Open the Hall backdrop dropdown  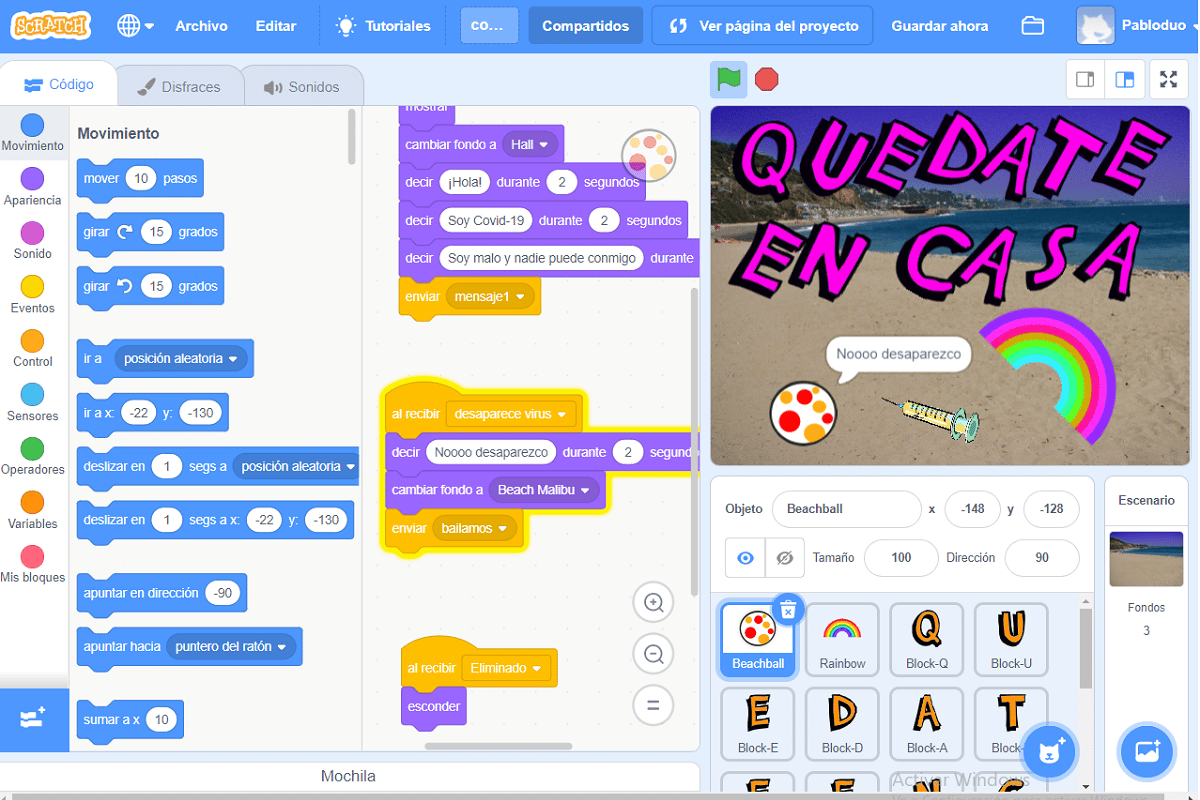click(x=530, y=144)
